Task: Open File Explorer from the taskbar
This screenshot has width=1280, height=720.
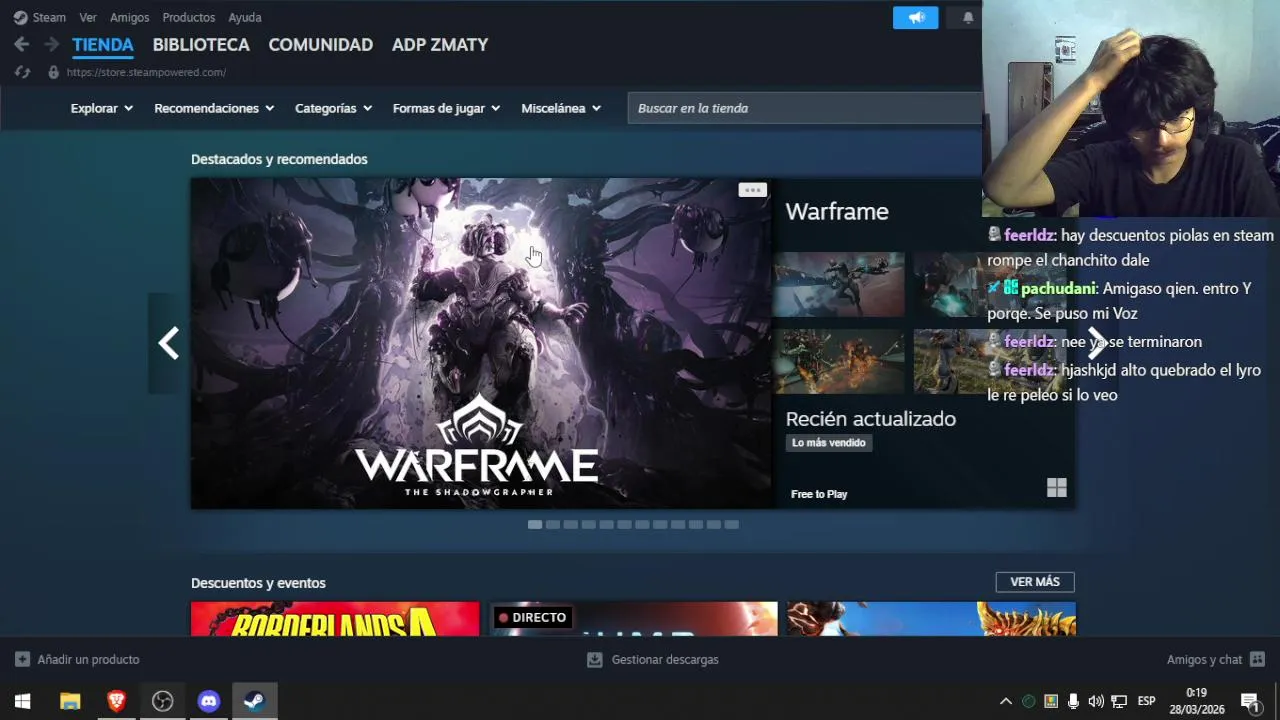Action: pyautogui.click(x=70, y=701)
